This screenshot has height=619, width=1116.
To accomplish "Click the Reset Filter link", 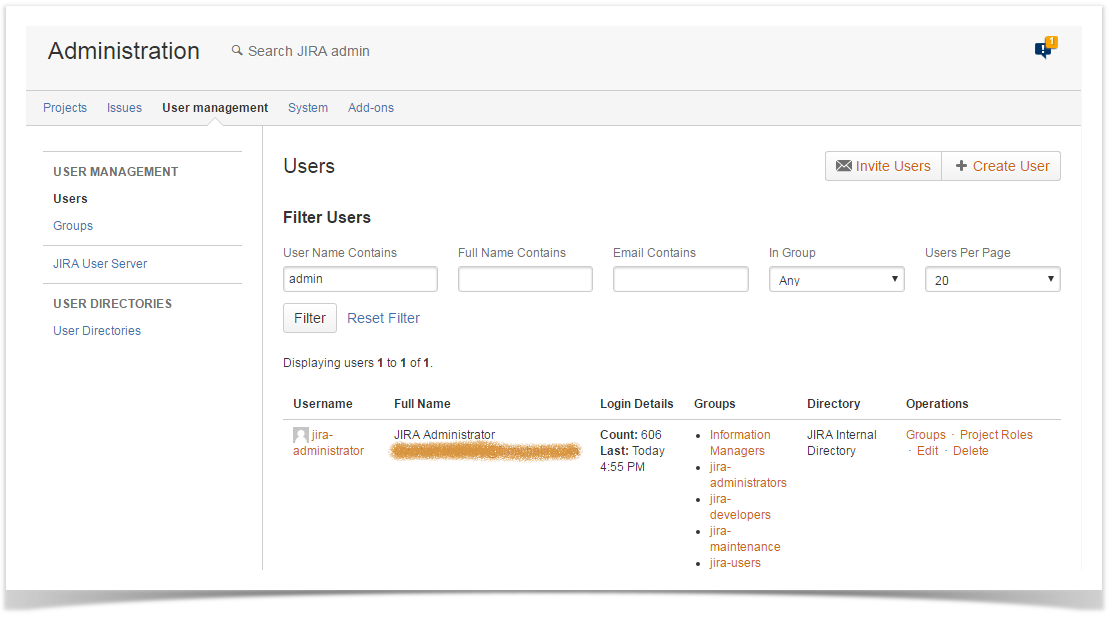I will coord(383,318).
